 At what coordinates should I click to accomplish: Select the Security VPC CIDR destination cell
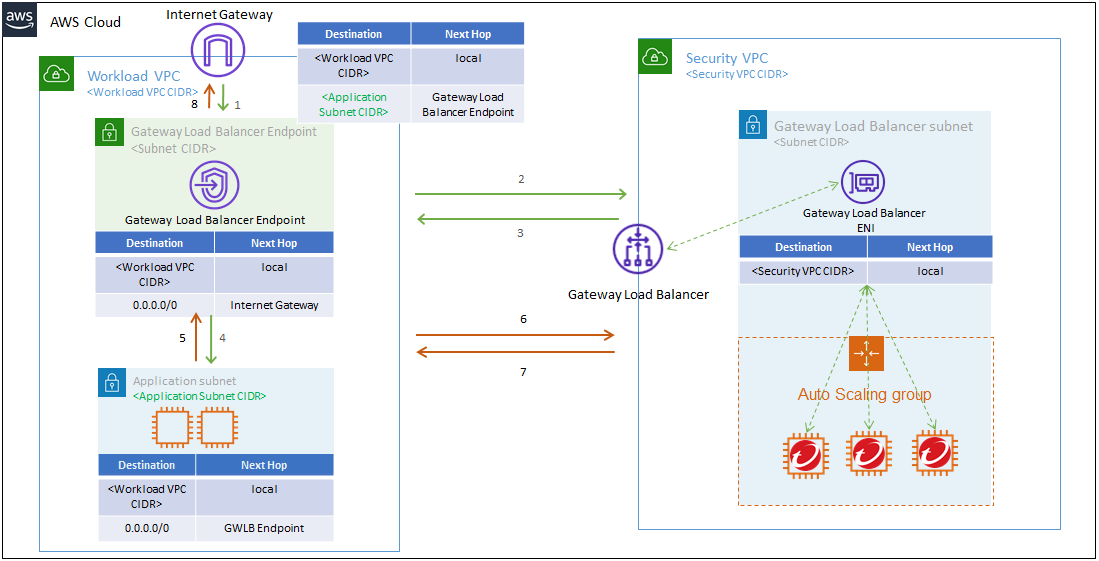(803, 272)
